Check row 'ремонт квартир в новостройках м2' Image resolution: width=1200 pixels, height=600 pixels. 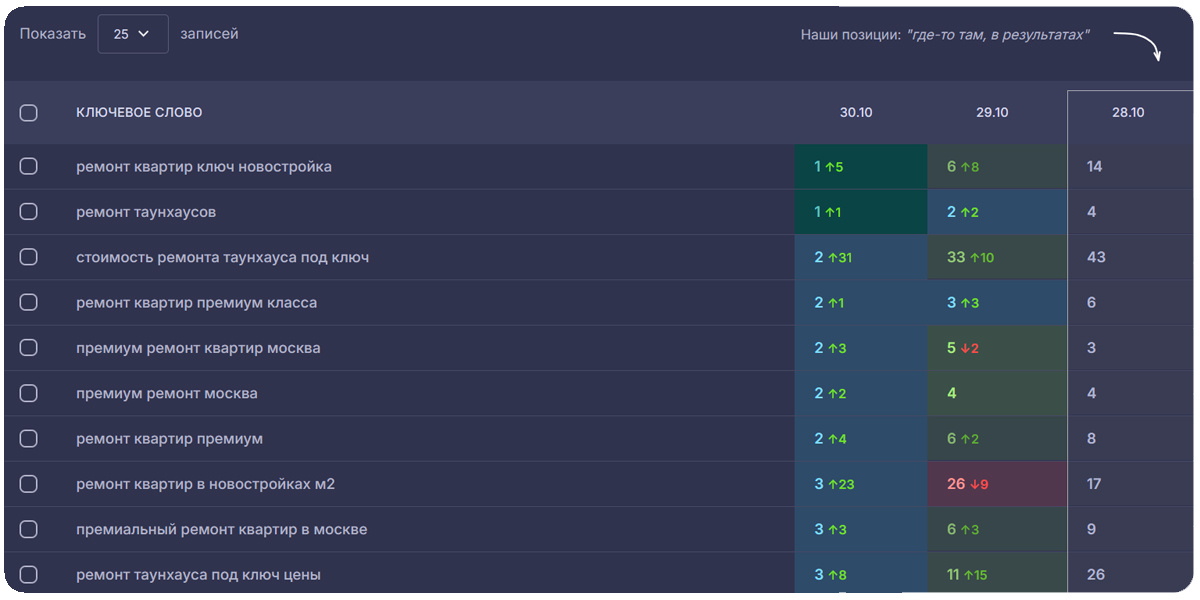(29, 484)
